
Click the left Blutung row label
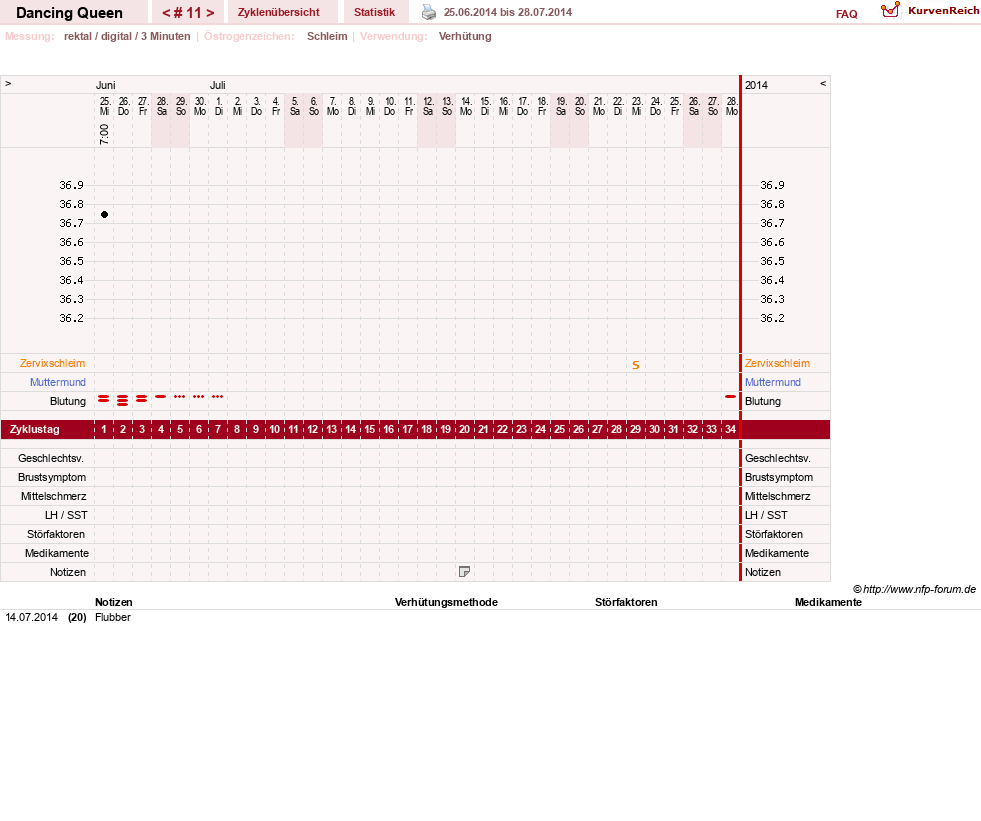coord(68,402)
